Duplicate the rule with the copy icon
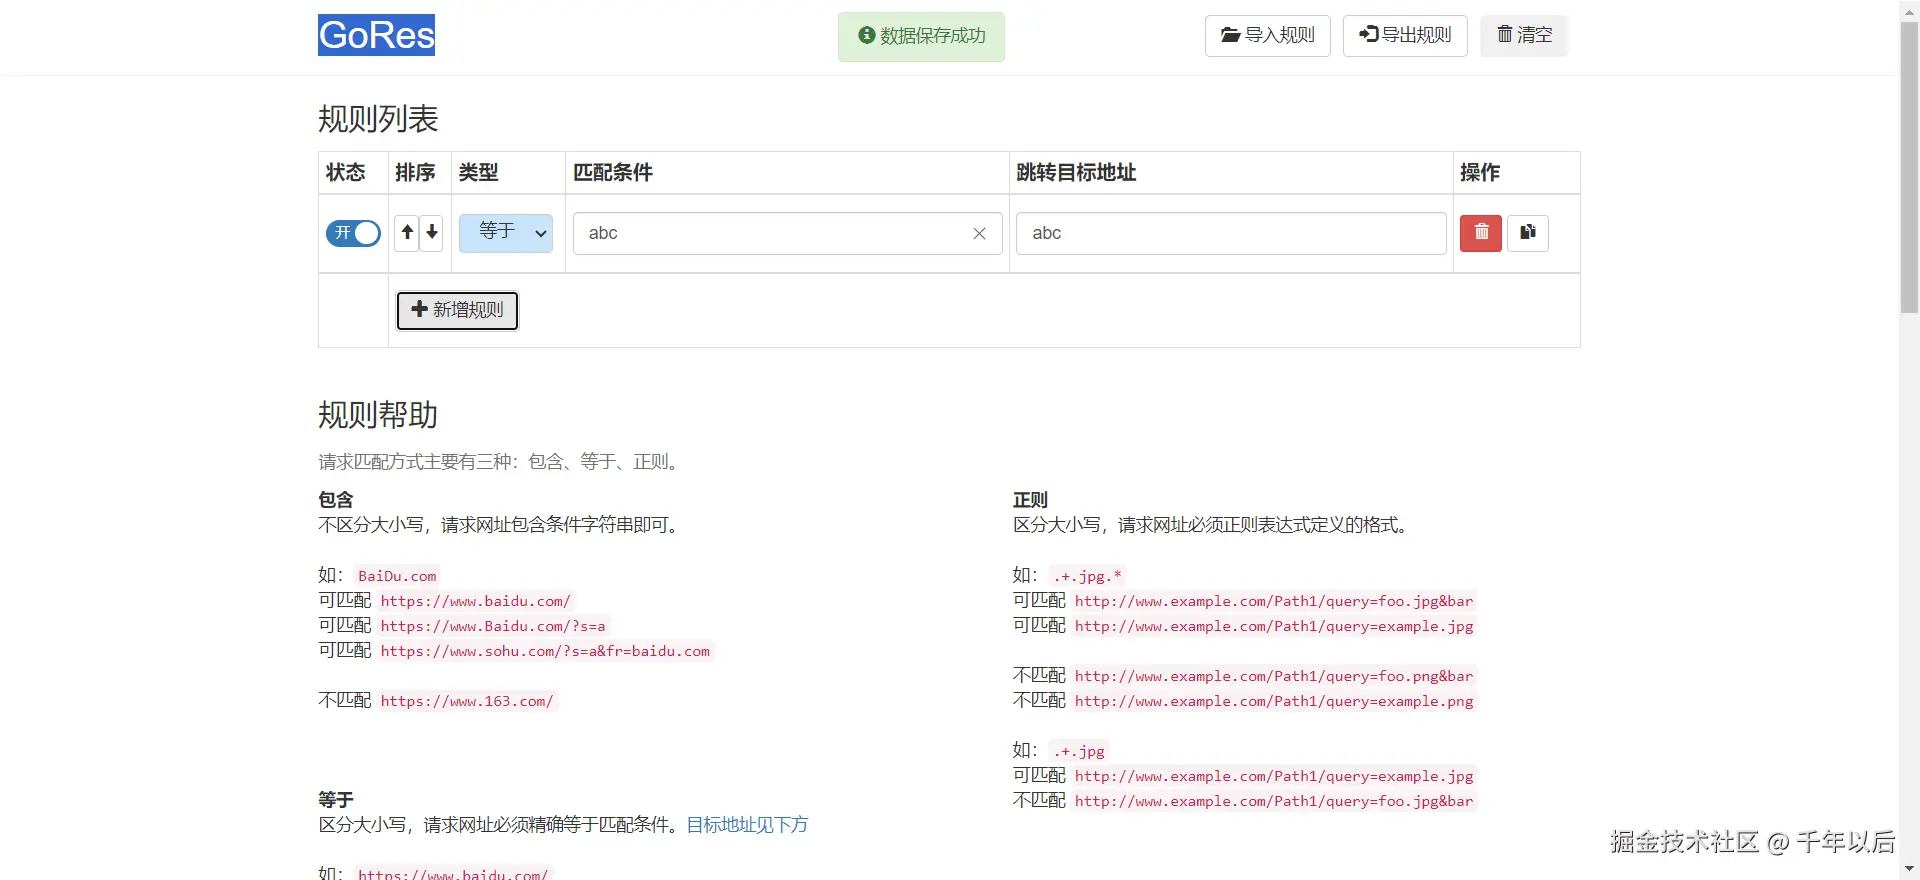This screenshot has width=1920, height=880. click(1528, 233)
